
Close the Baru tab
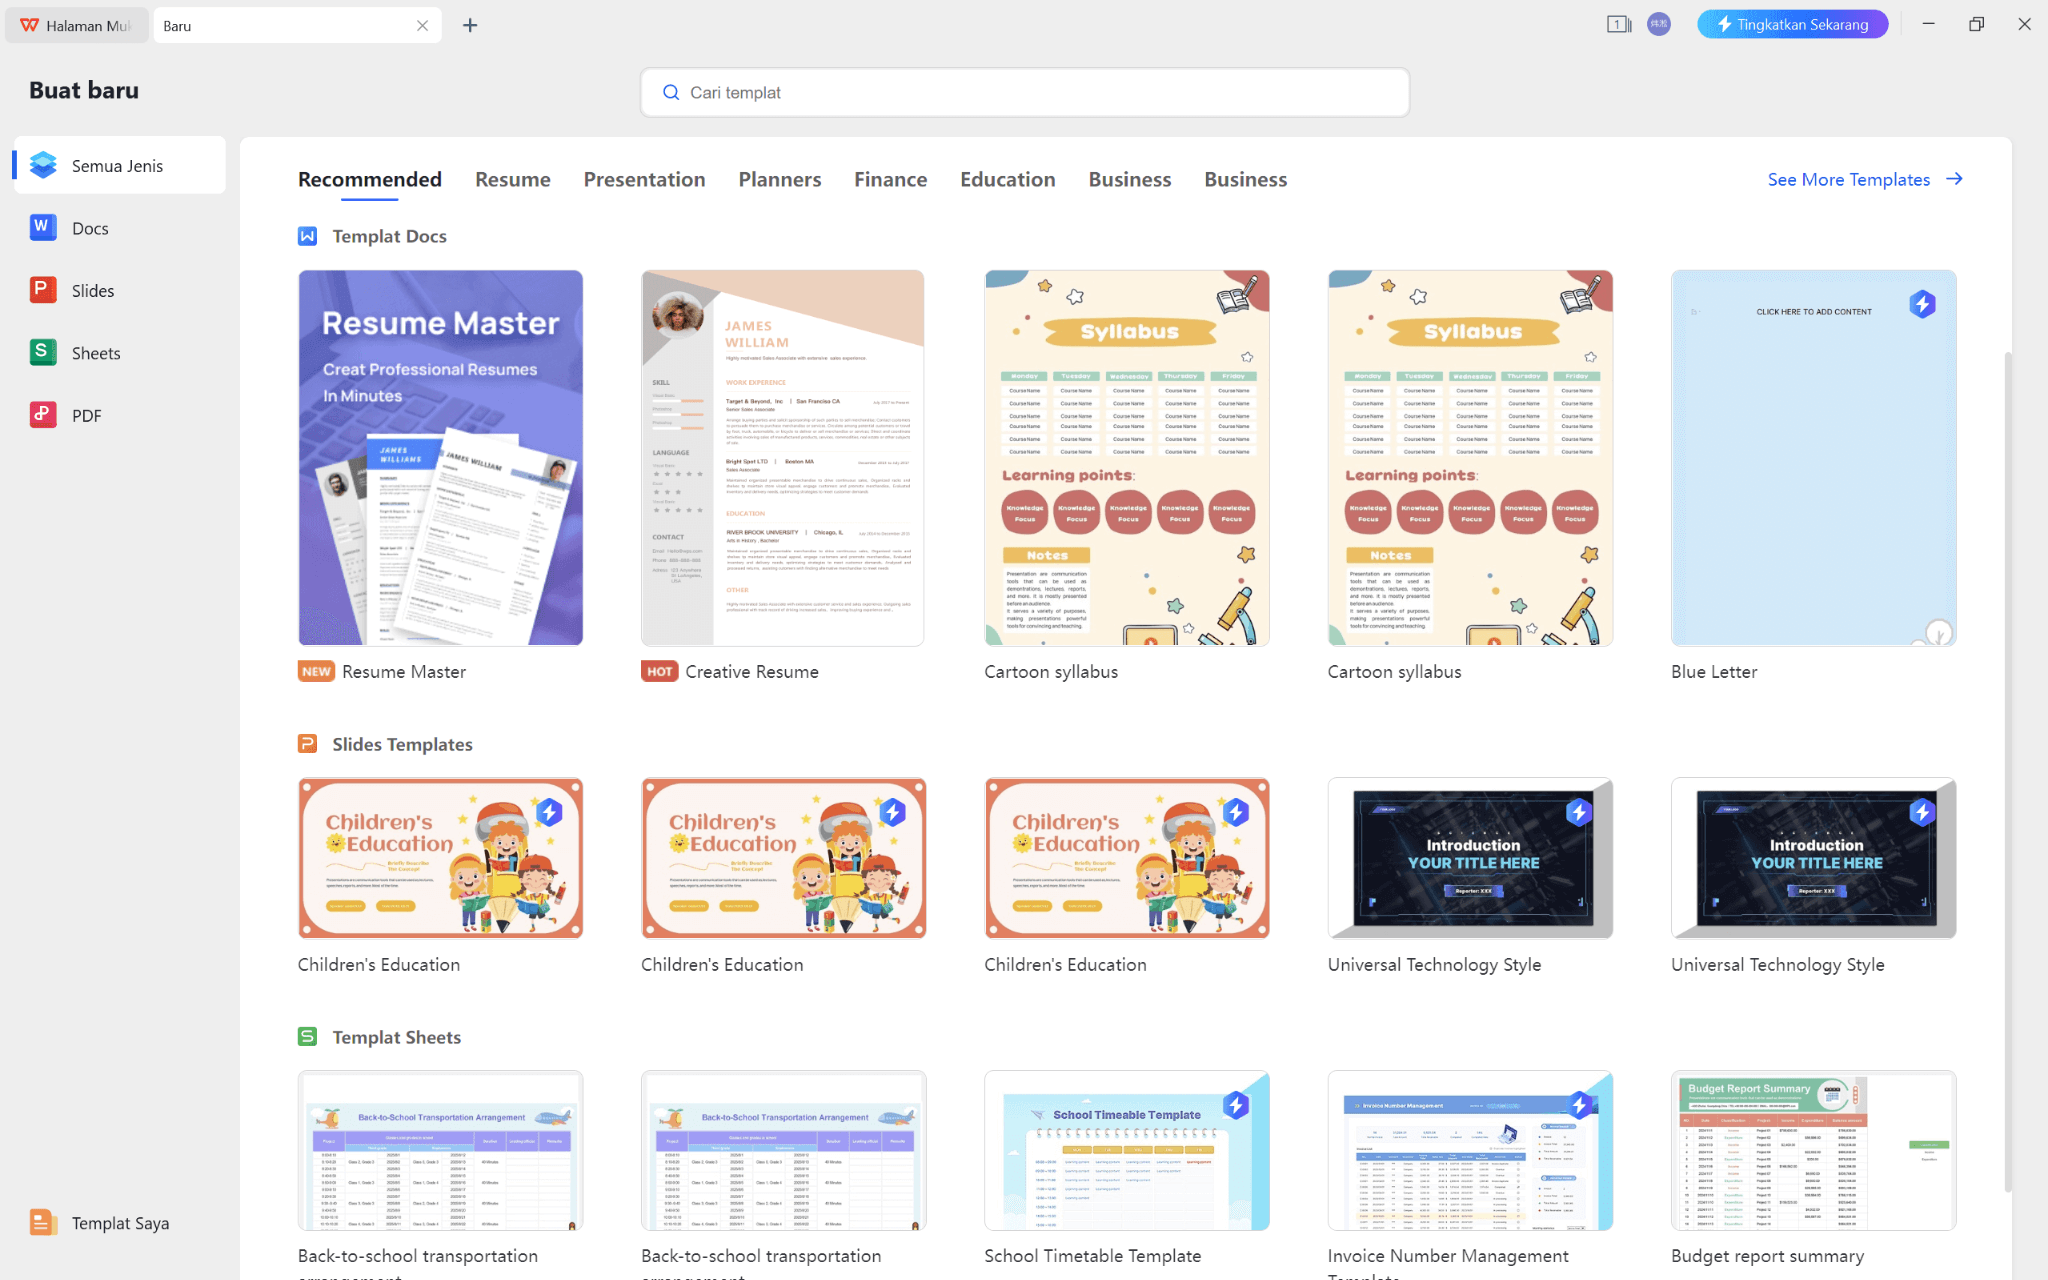[423, 25]
